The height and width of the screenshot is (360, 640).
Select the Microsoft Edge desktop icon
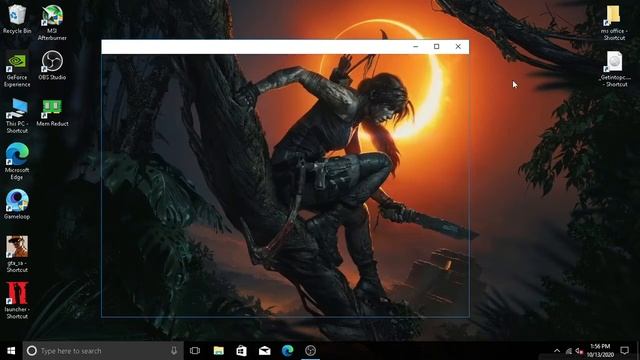(17, 162)
